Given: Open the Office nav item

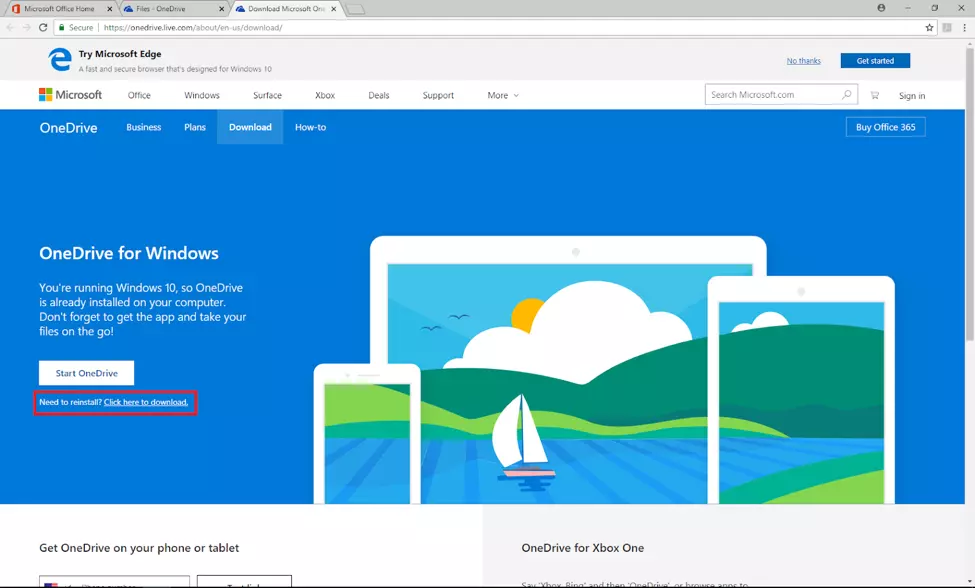Looking at the screenshot, I should click(x=139, y=95).
